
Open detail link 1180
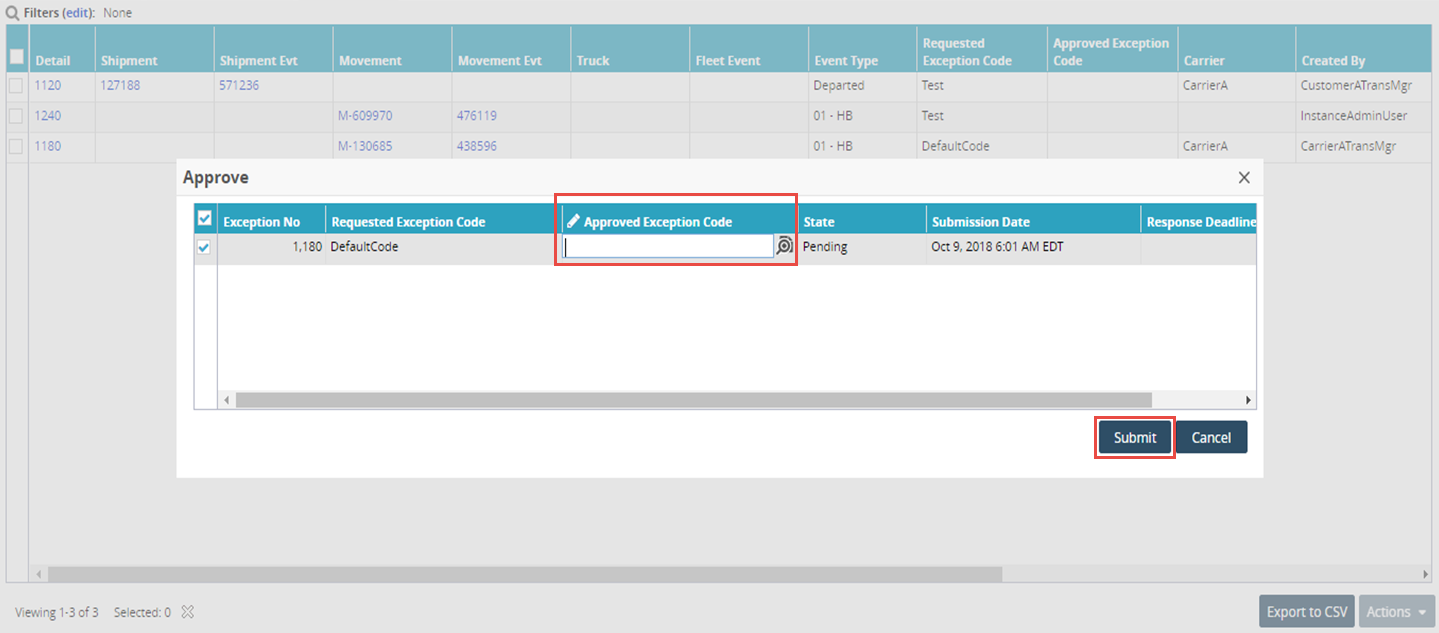coord(48,146)
